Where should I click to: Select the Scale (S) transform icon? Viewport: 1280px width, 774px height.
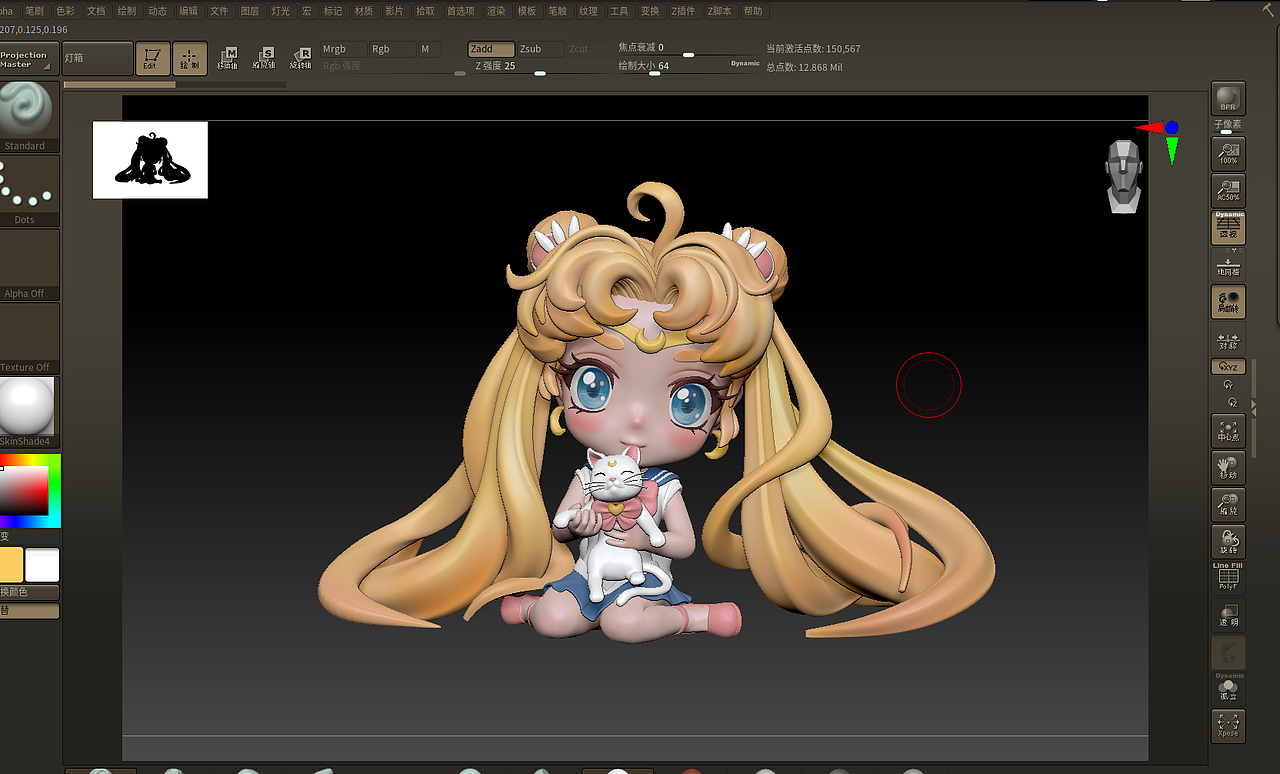click(x=264, y=58)
